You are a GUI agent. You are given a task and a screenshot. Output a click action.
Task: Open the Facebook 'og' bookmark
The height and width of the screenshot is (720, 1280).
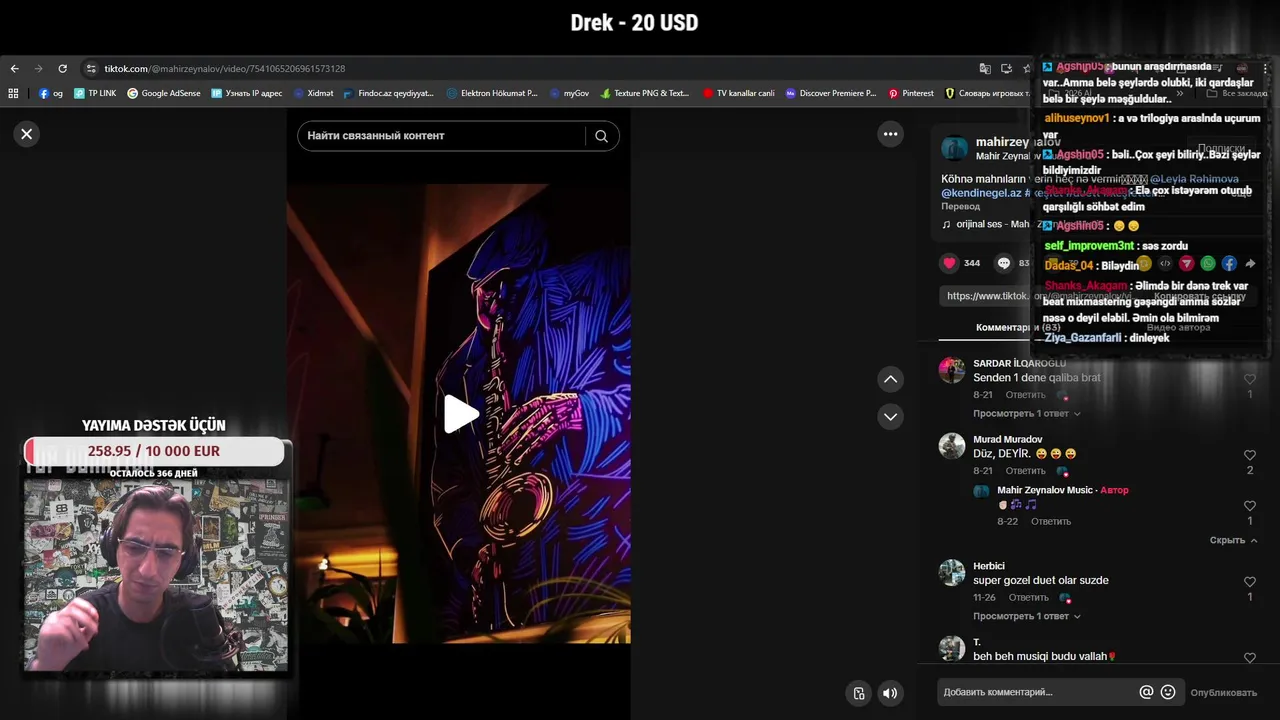tap(51, 93)
